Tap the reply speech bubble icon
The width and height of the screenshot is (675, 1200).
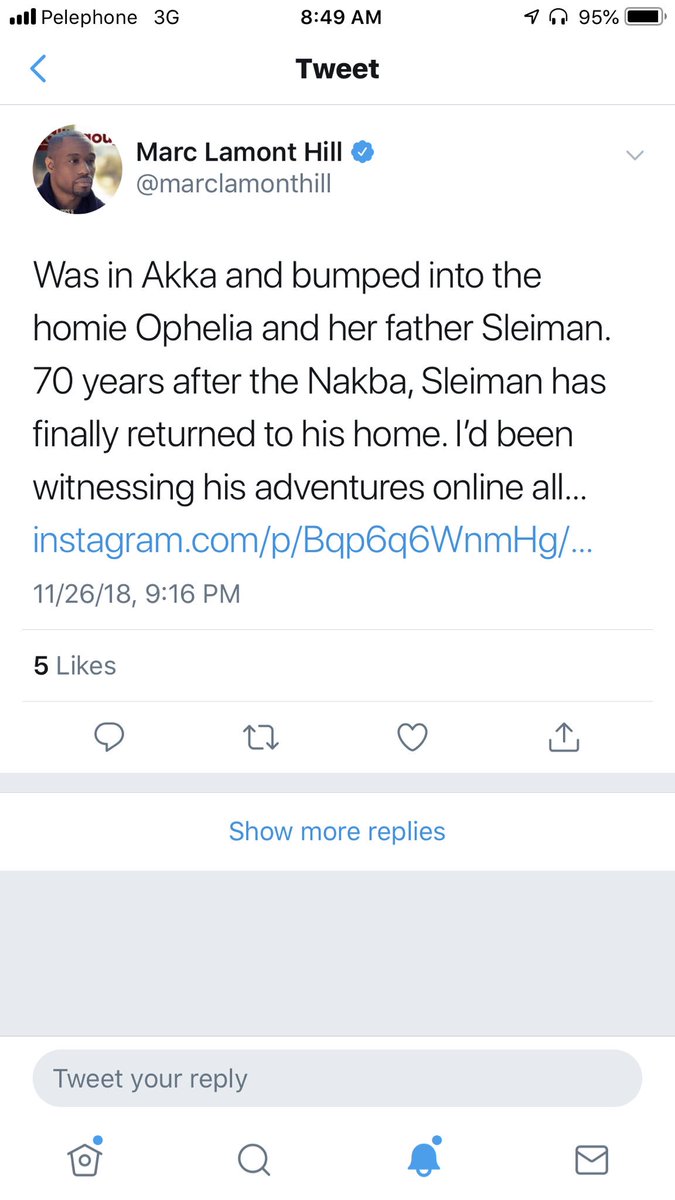click(109, 738)
